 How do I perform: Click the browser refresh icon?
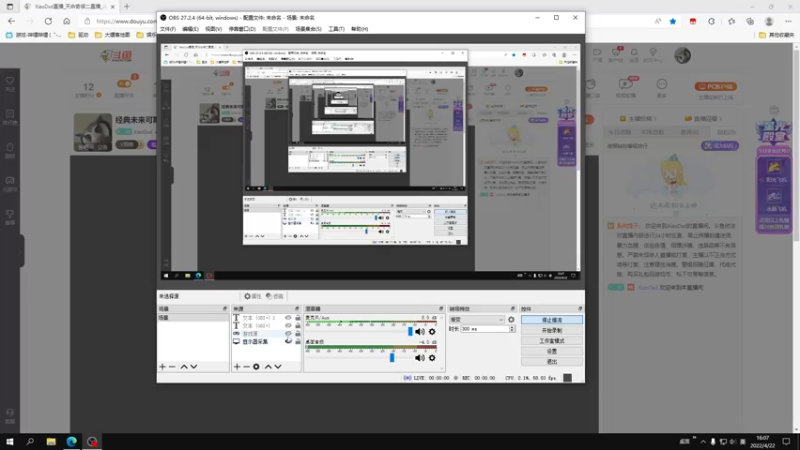tap(48, 21)
